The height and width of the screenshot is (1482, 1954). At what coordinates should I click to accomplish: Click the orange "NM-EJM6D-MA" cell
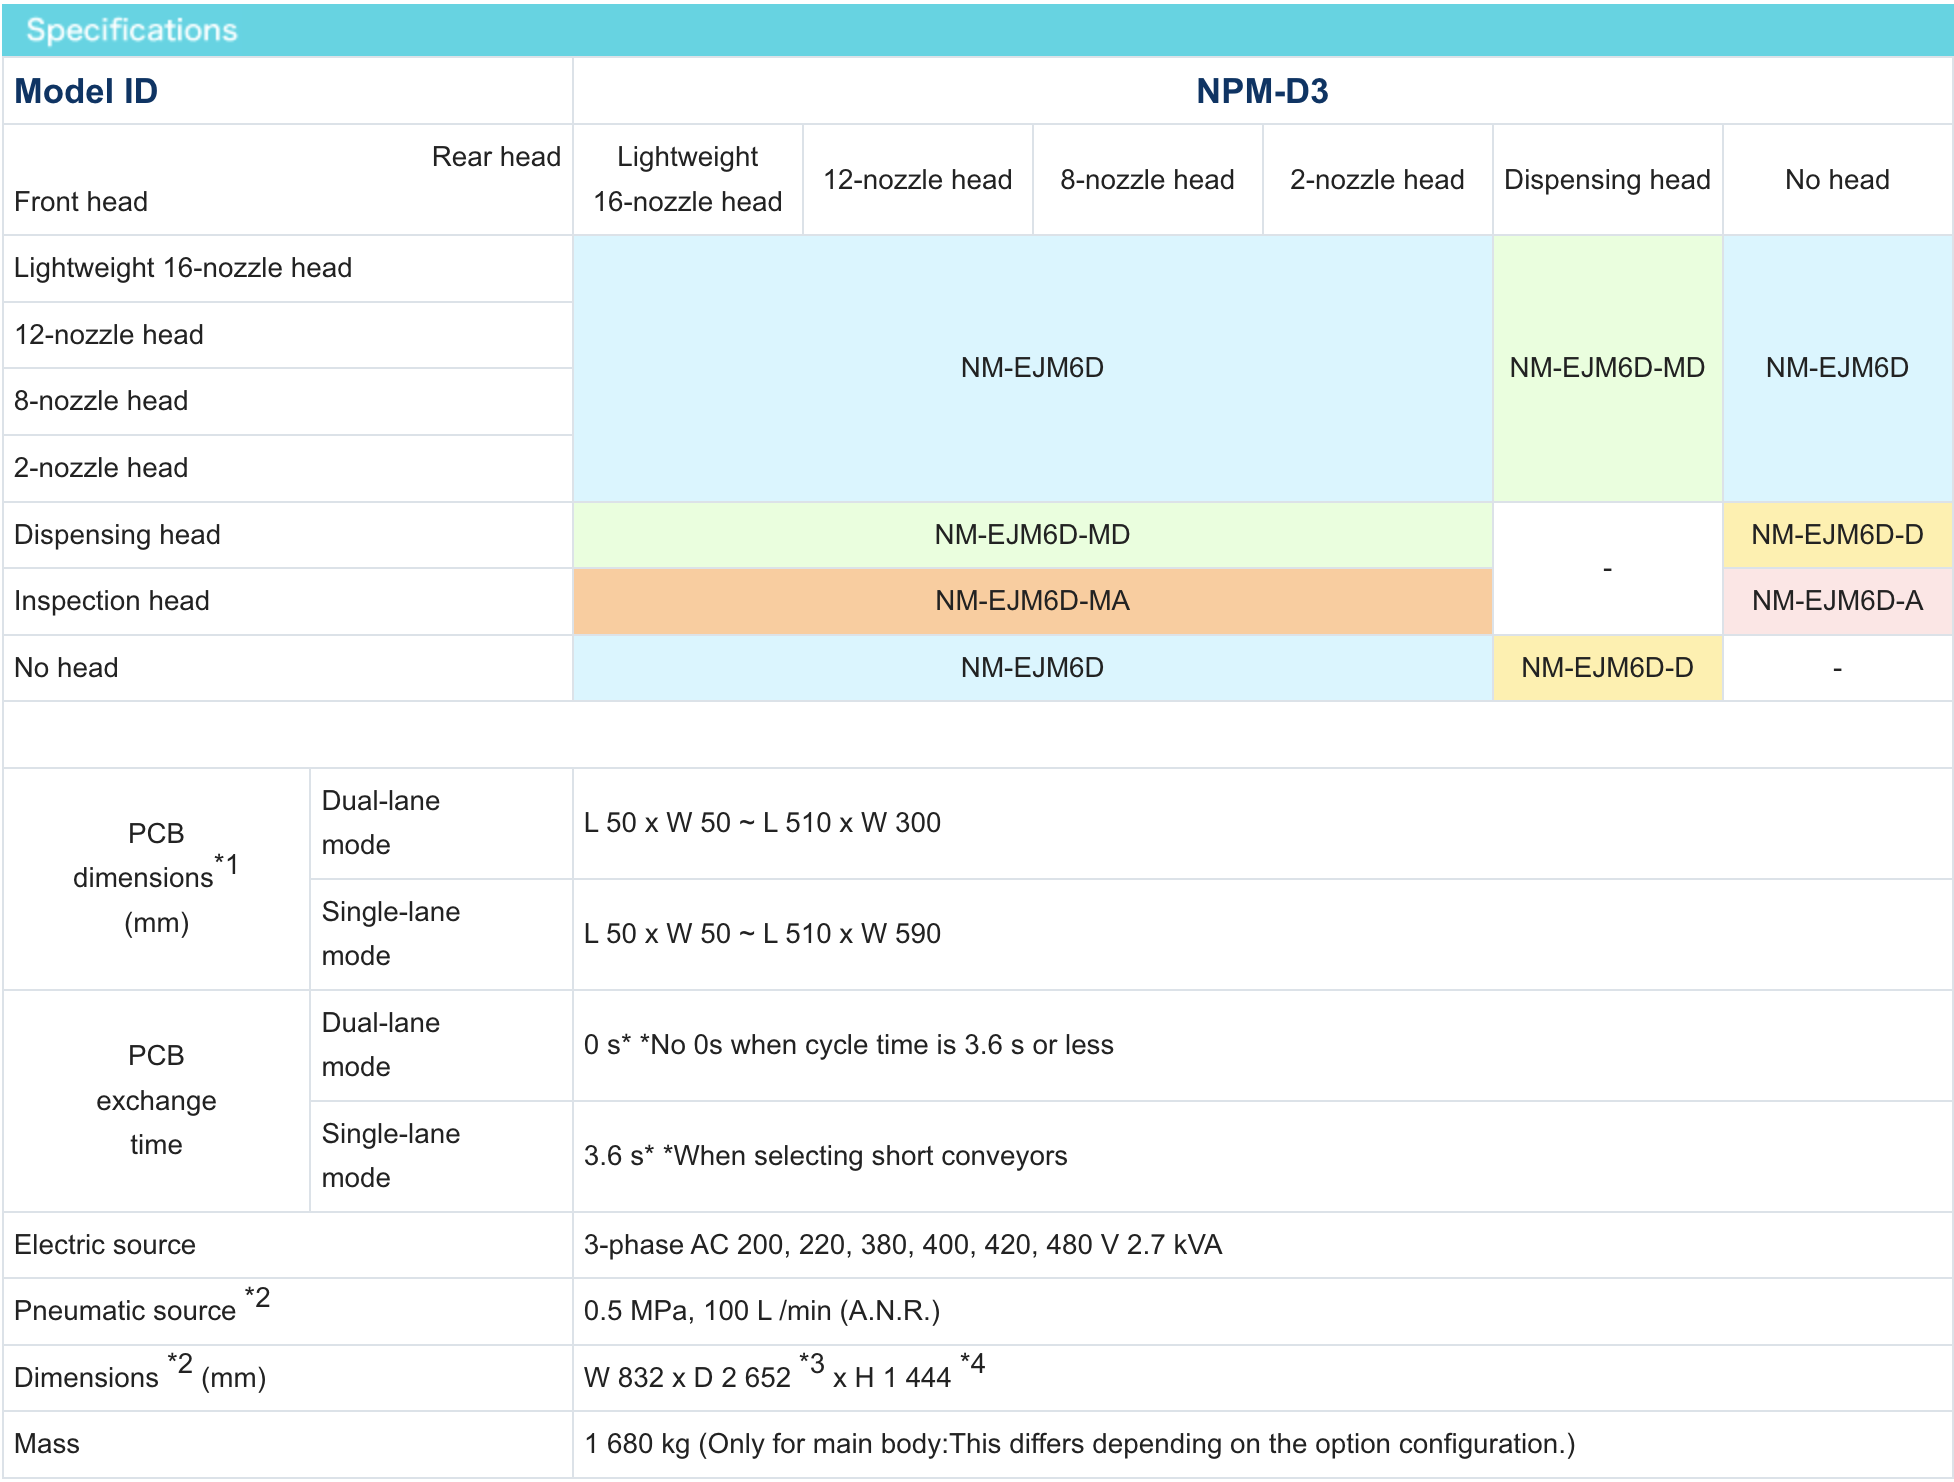tap(1032, 600)
